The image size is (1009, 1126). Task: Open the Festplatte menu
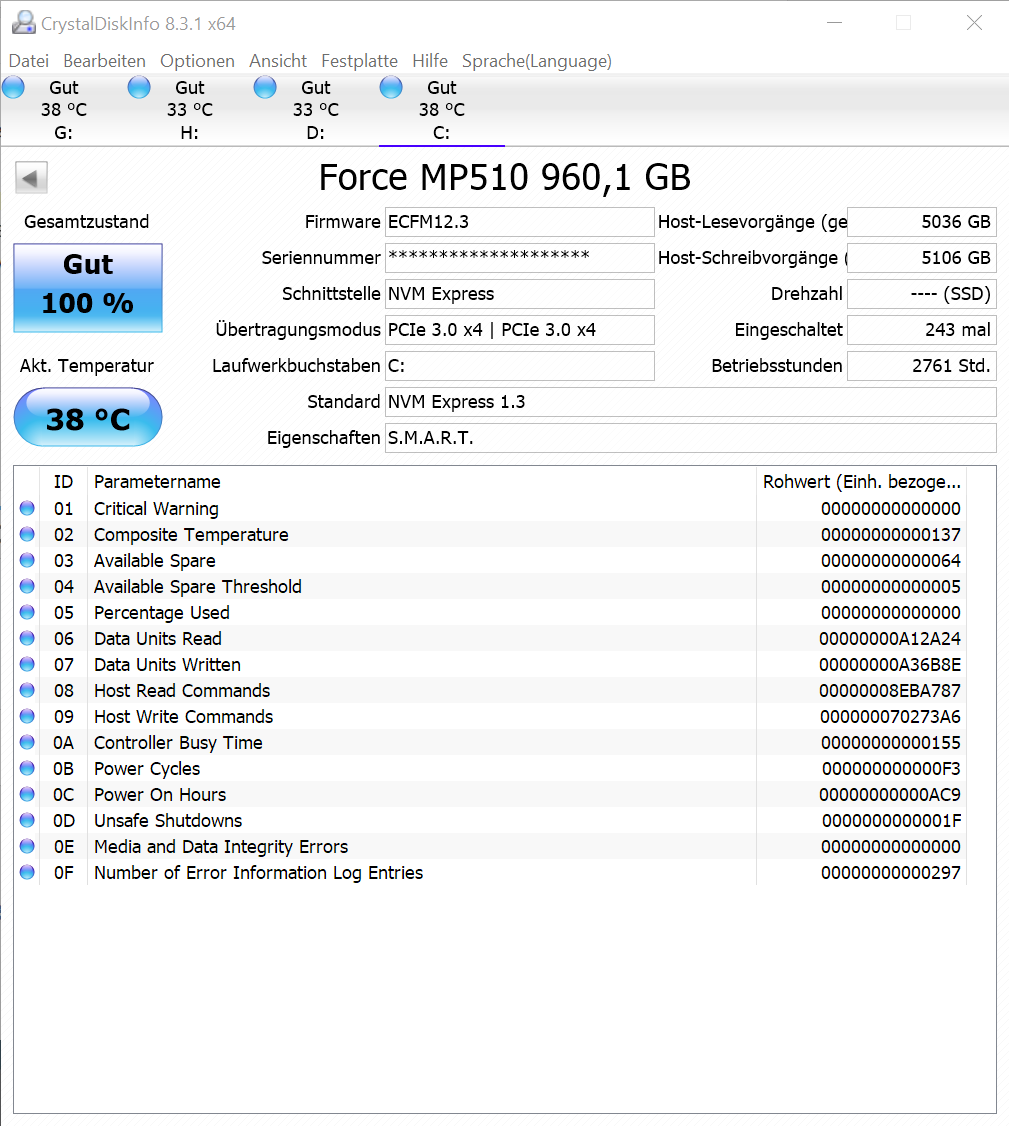click(x=360, y=61)
